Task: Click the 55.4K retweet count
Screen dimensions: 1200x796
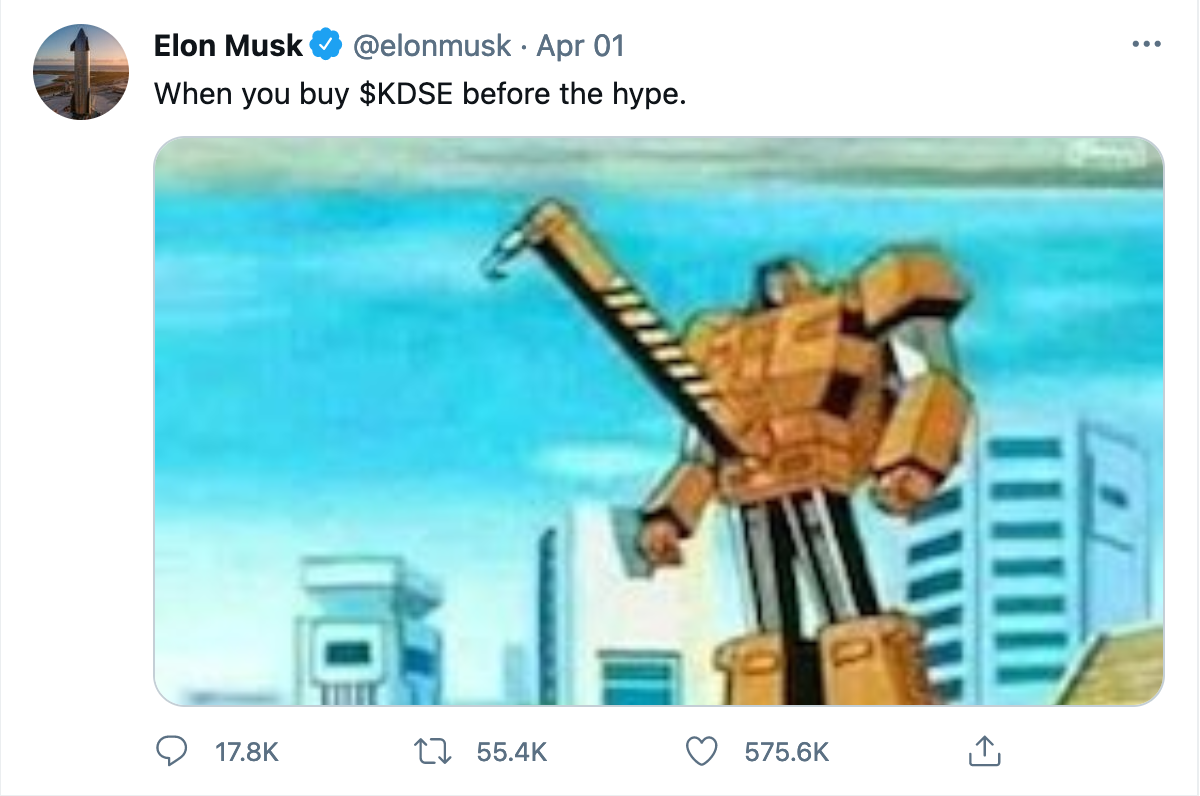Action: (x=512, y=752)
